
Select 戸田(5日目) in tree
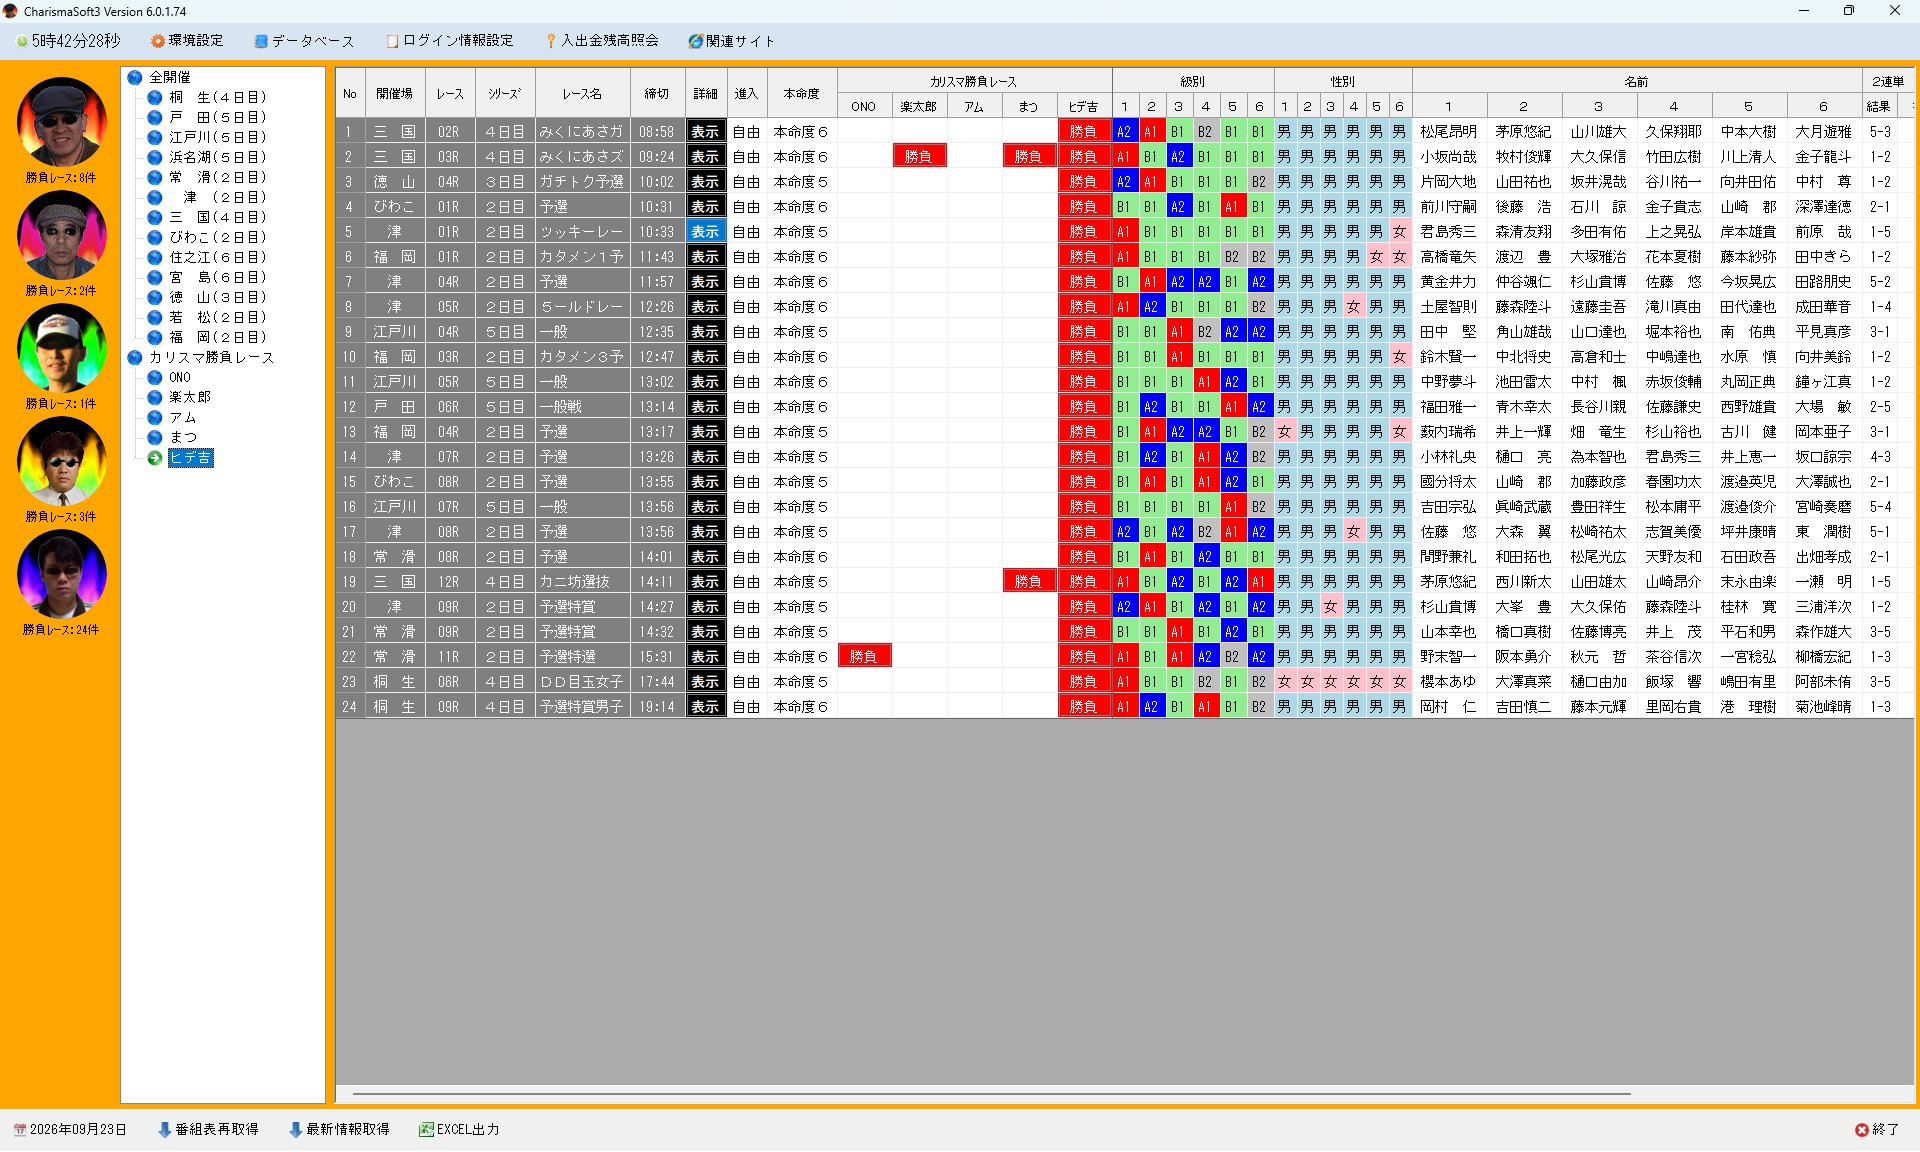click(x=217, y=117)
